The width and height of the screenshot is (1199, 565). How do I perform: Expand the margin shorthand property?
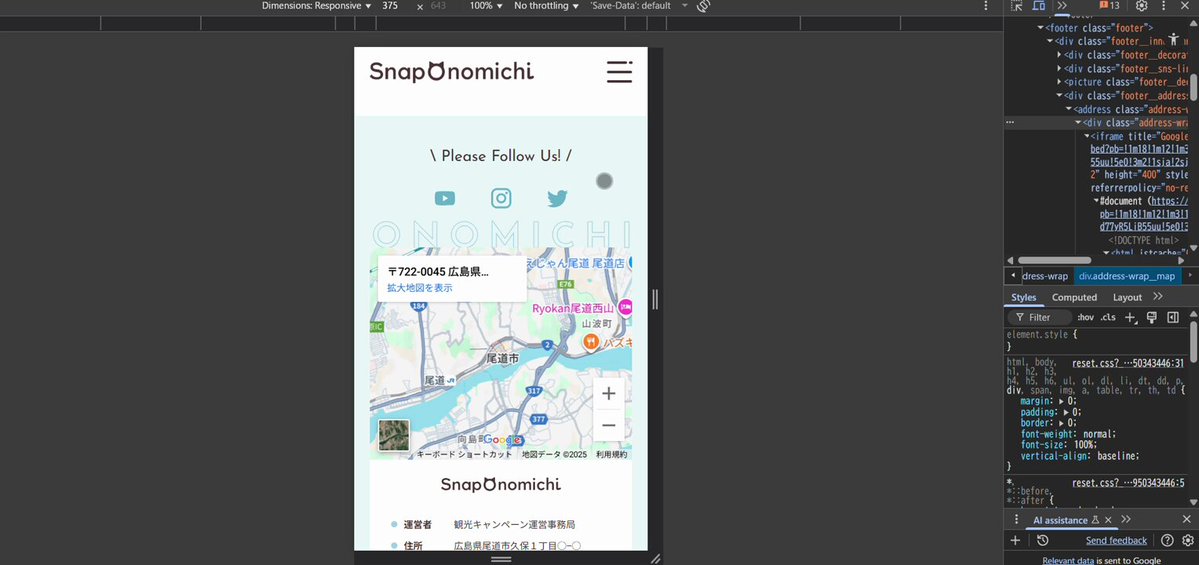1062,401
